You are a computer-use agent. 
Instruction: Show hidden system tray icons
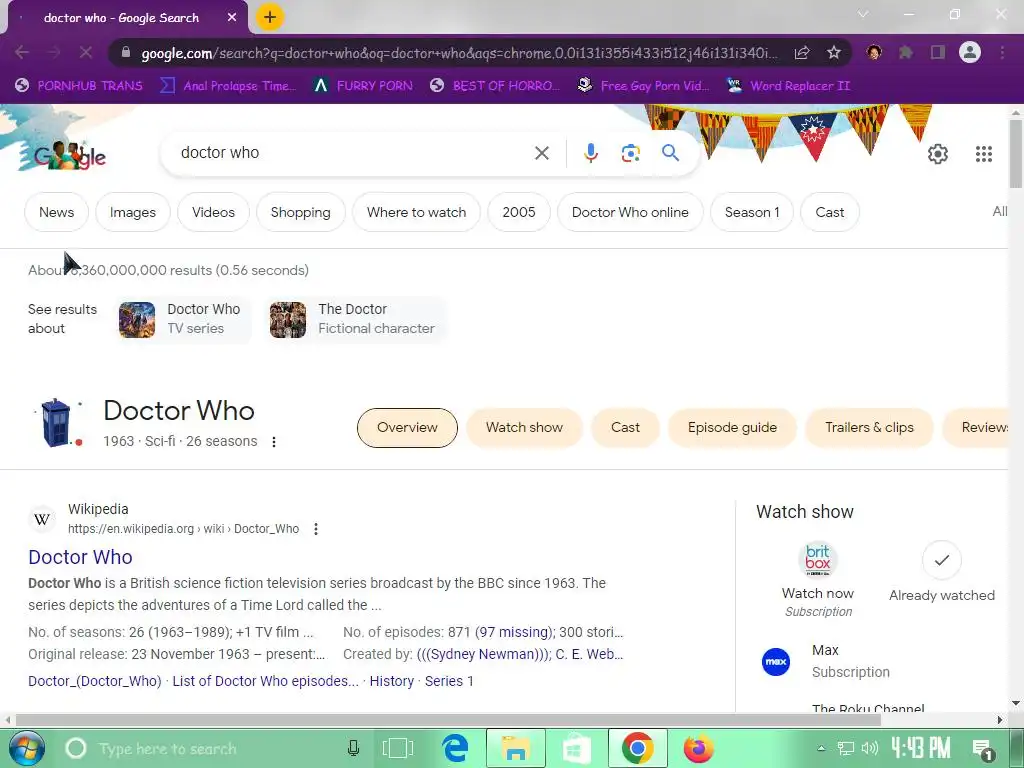click(822, 748)
